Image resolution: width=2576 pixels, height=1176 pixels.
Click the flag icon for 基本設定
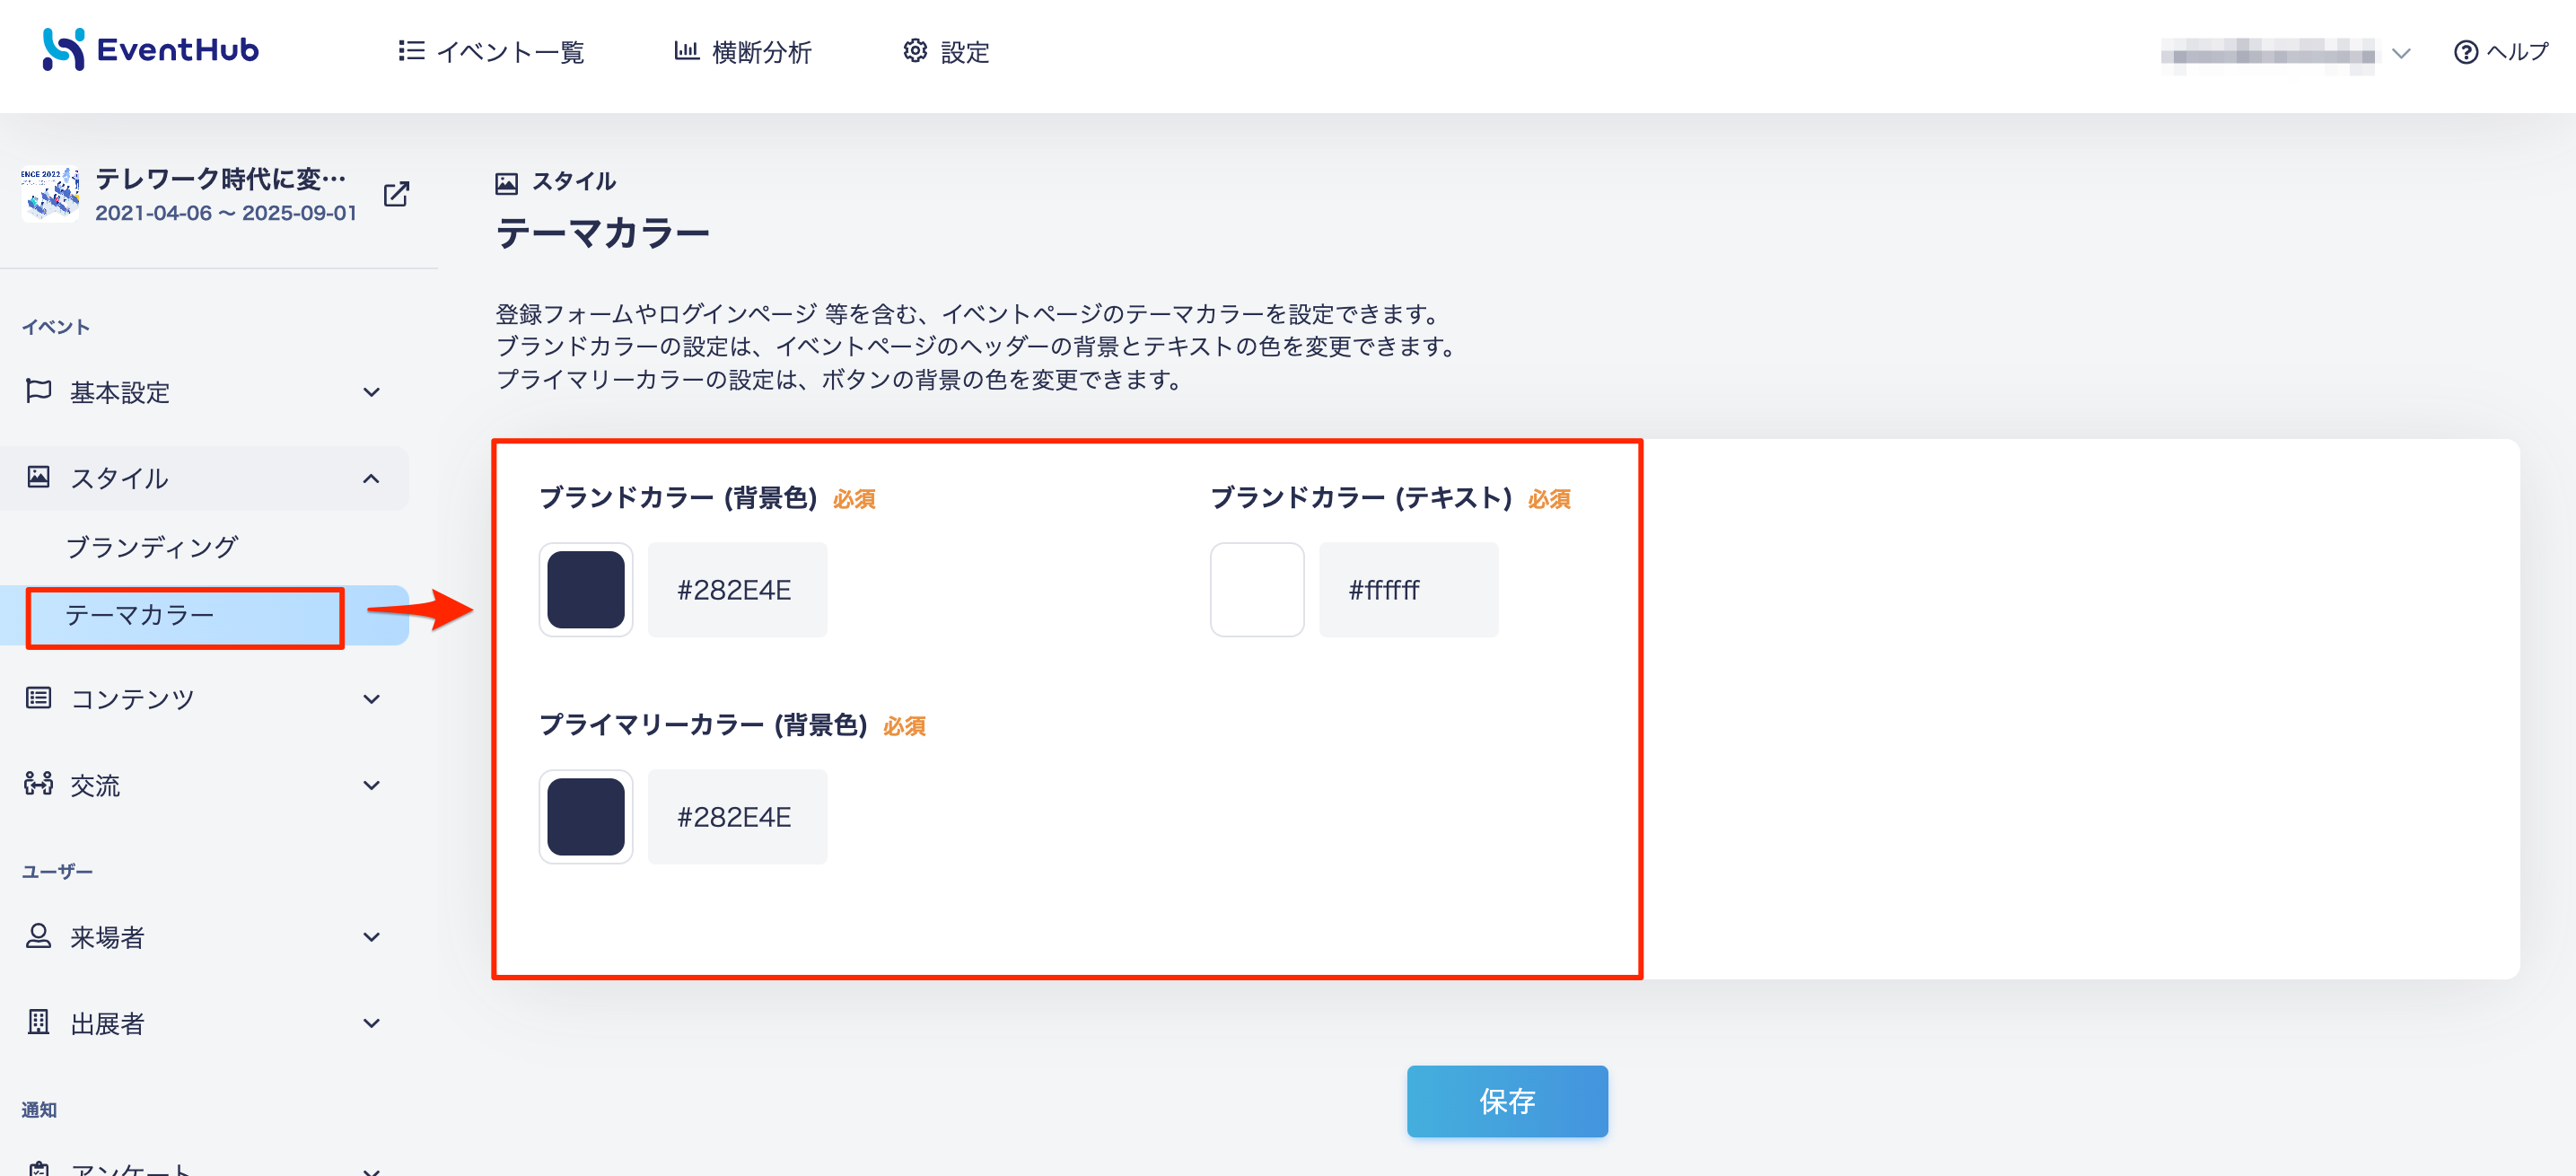[38, 391]
